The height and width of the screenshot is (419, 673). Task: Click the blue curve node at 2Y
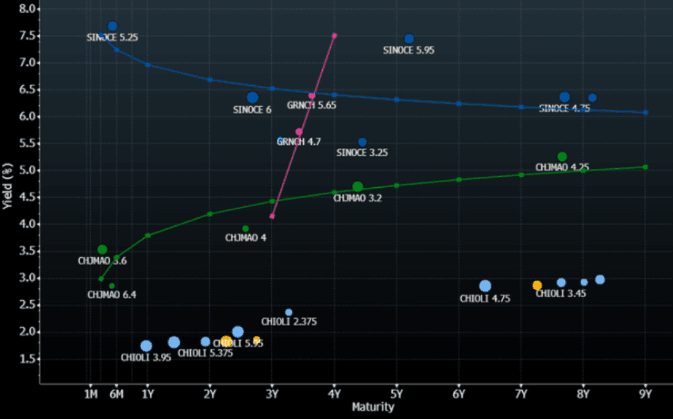coord(210,80)
